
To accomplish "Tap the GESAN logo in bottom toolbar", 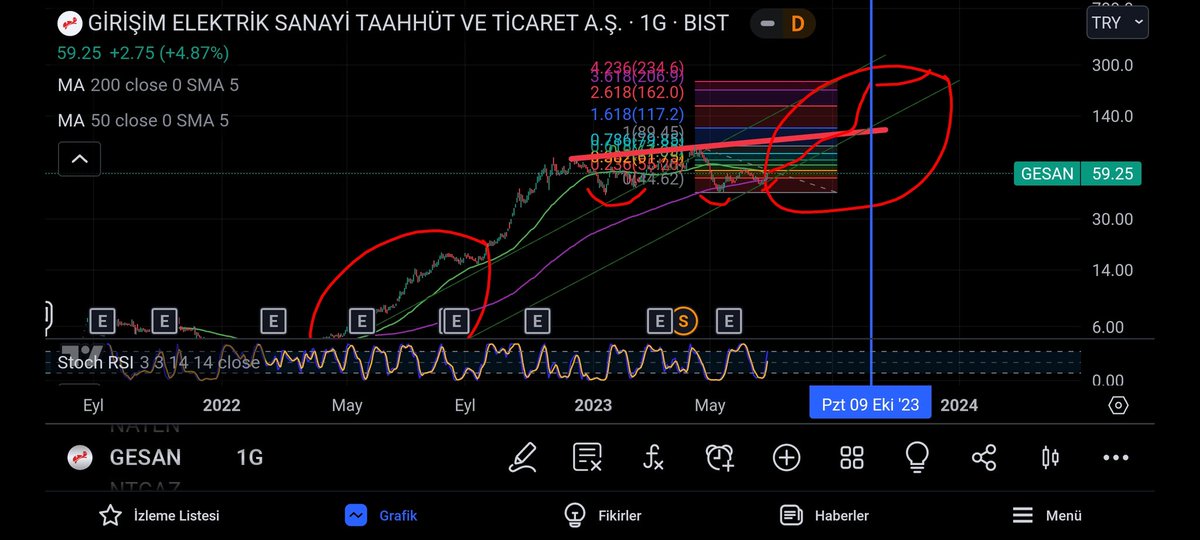I will coord(79,457).
